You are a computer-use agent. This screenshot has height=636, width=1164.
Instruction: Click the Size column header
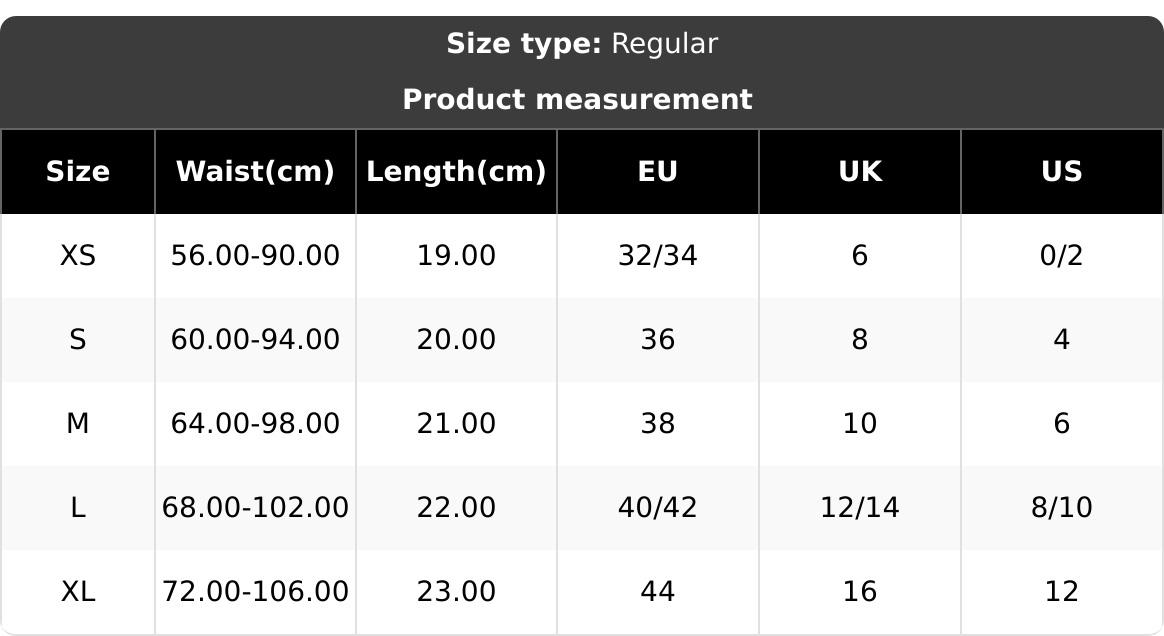[78, 172]
